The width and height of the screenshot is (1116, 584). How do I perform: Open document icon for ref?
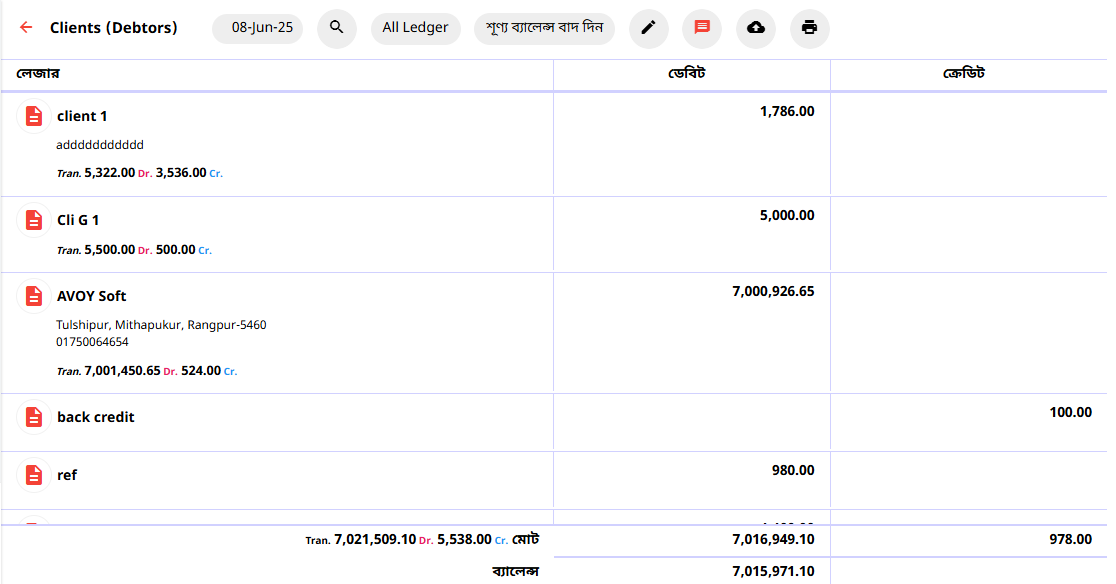(x=33, y=475)
